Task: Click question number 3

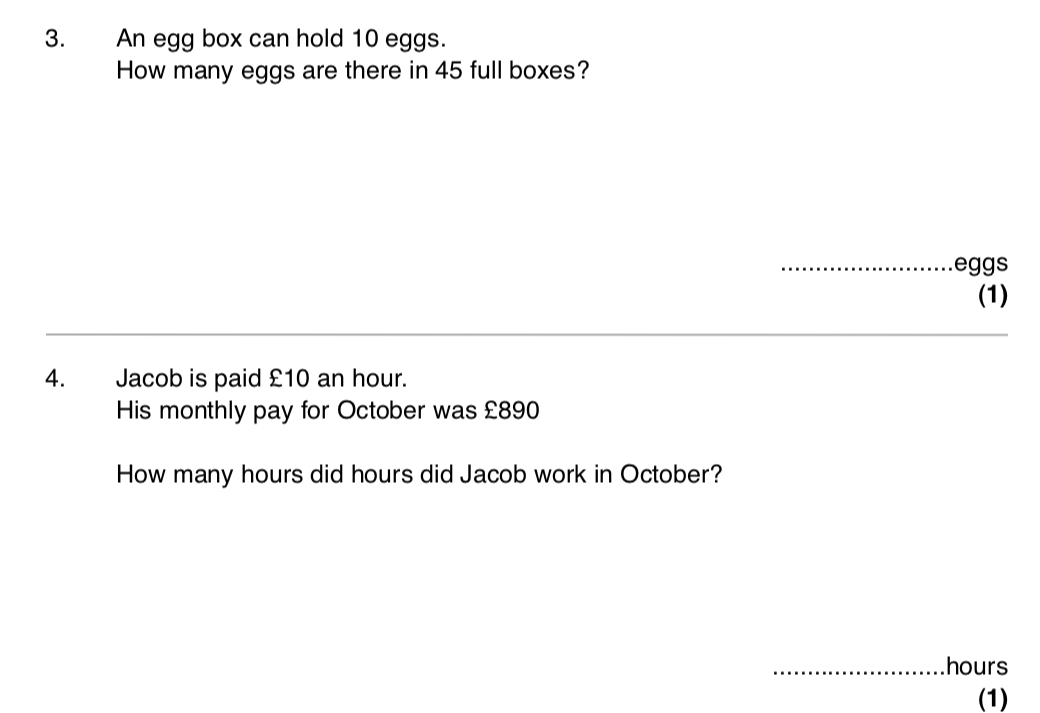Action: click(54, 40)
